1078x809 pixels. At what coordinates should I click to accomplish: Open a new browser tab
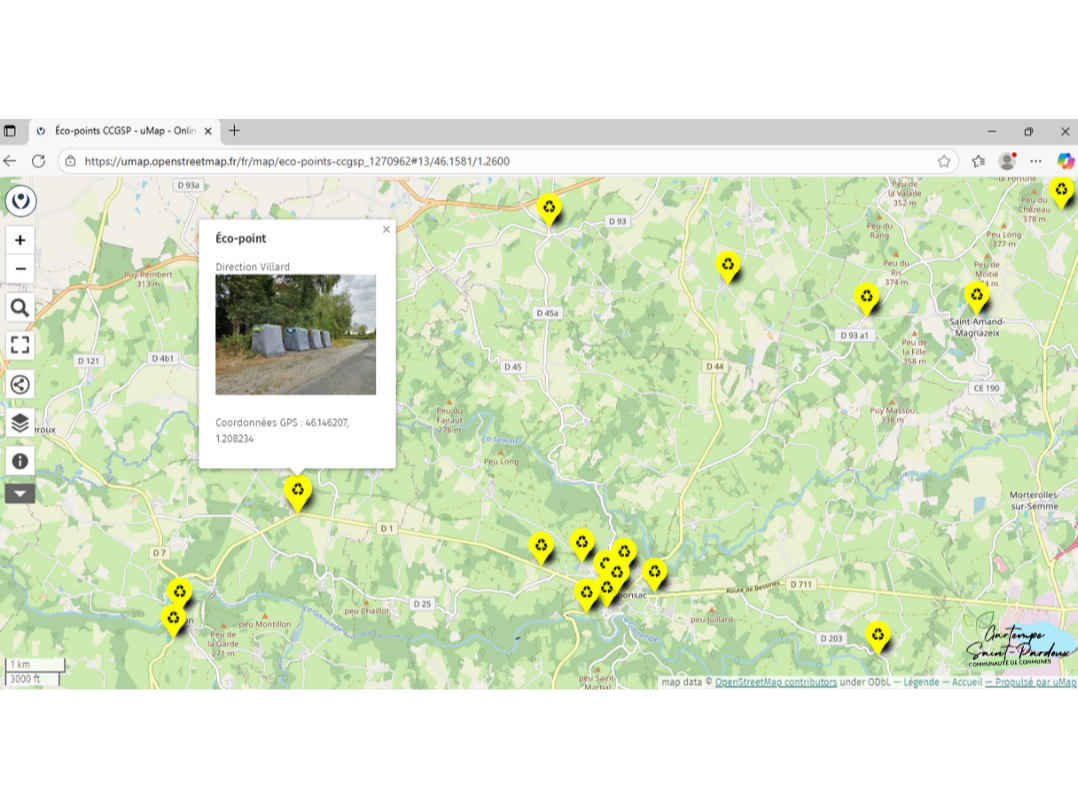click(x=234, y=131)
